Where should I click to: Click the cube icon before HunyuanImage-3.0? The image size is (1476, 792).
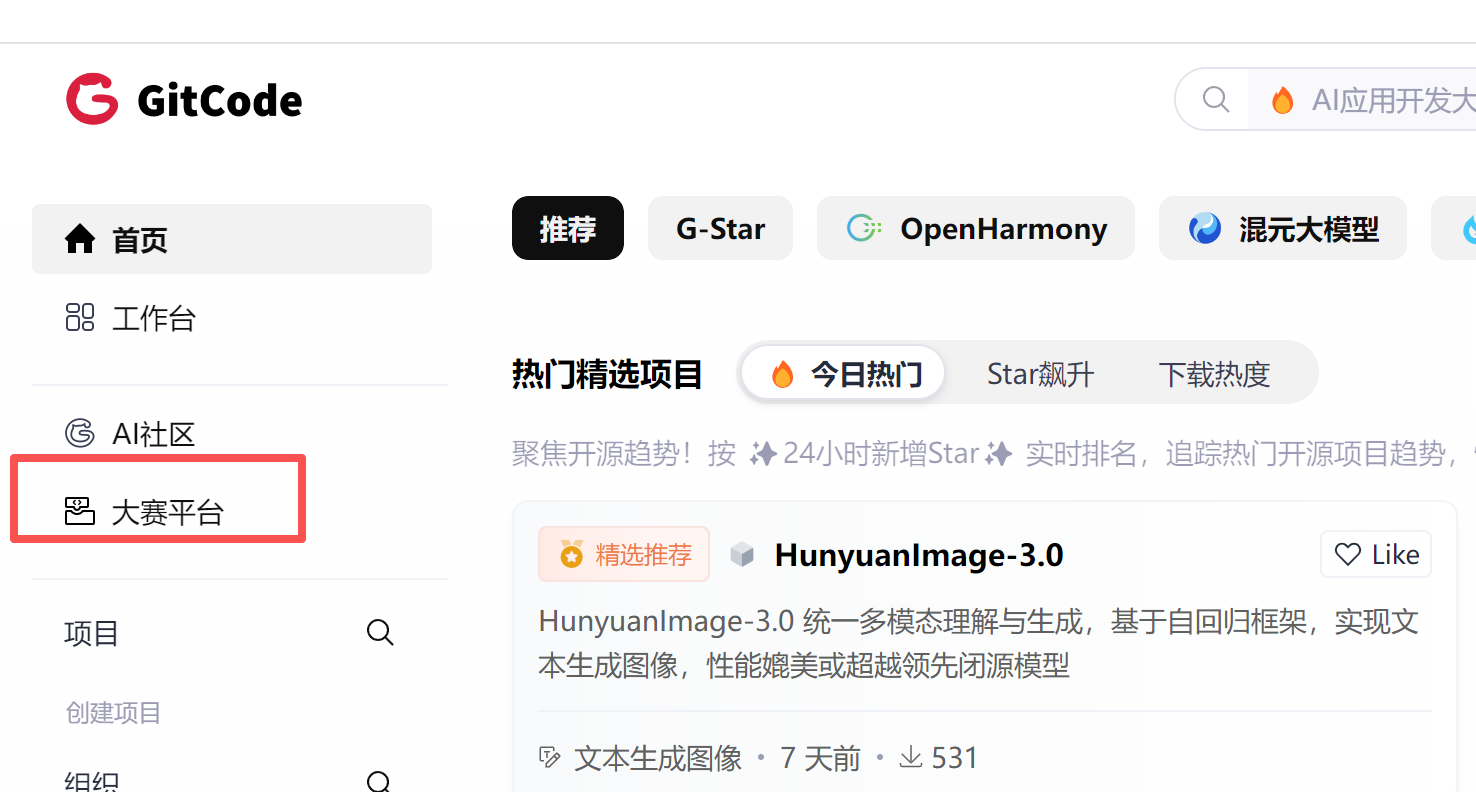pyautogui.click(x=742, y=554)
